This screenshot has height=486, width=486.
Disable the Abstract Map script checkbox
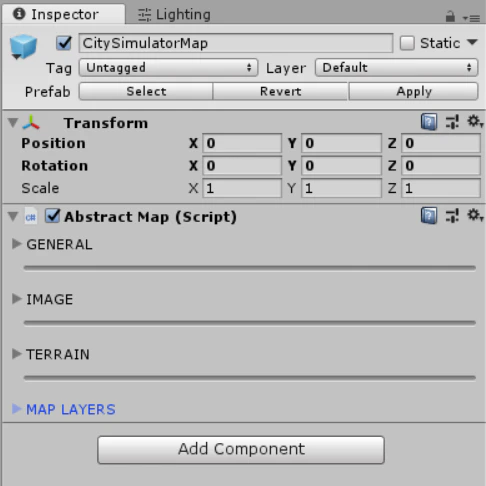click(53, 216)
